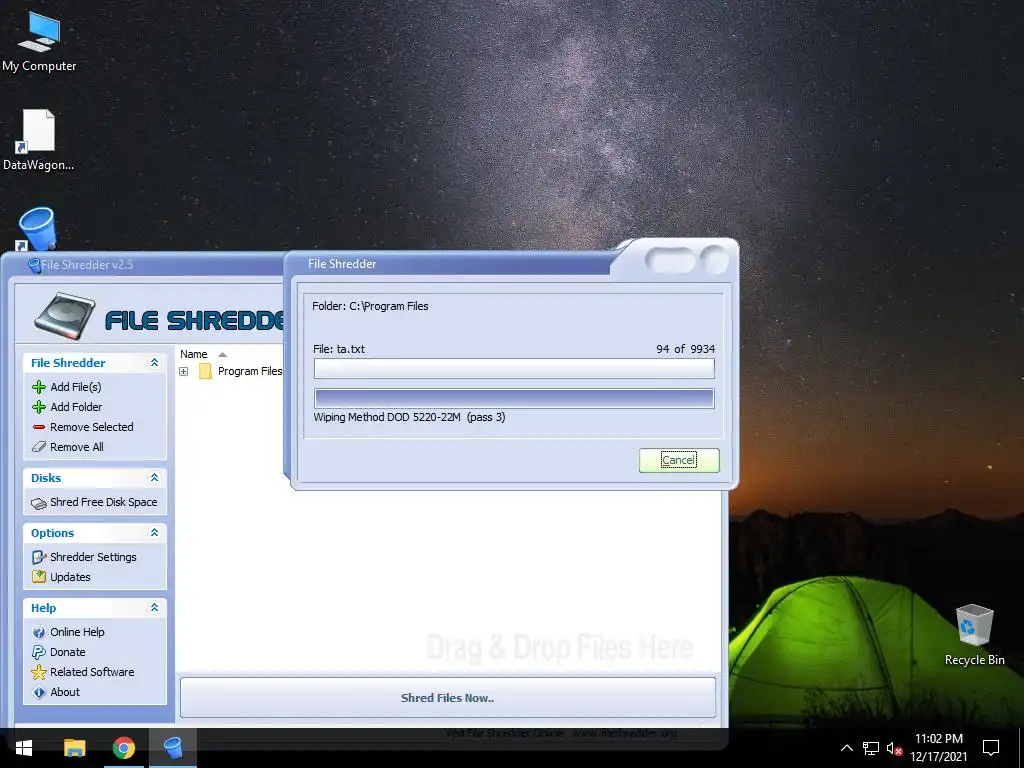Image resolution: width=1024 pixels, height=768 pixels.
Task: Click the Shredder Settings icon
Action: [39, 557]
